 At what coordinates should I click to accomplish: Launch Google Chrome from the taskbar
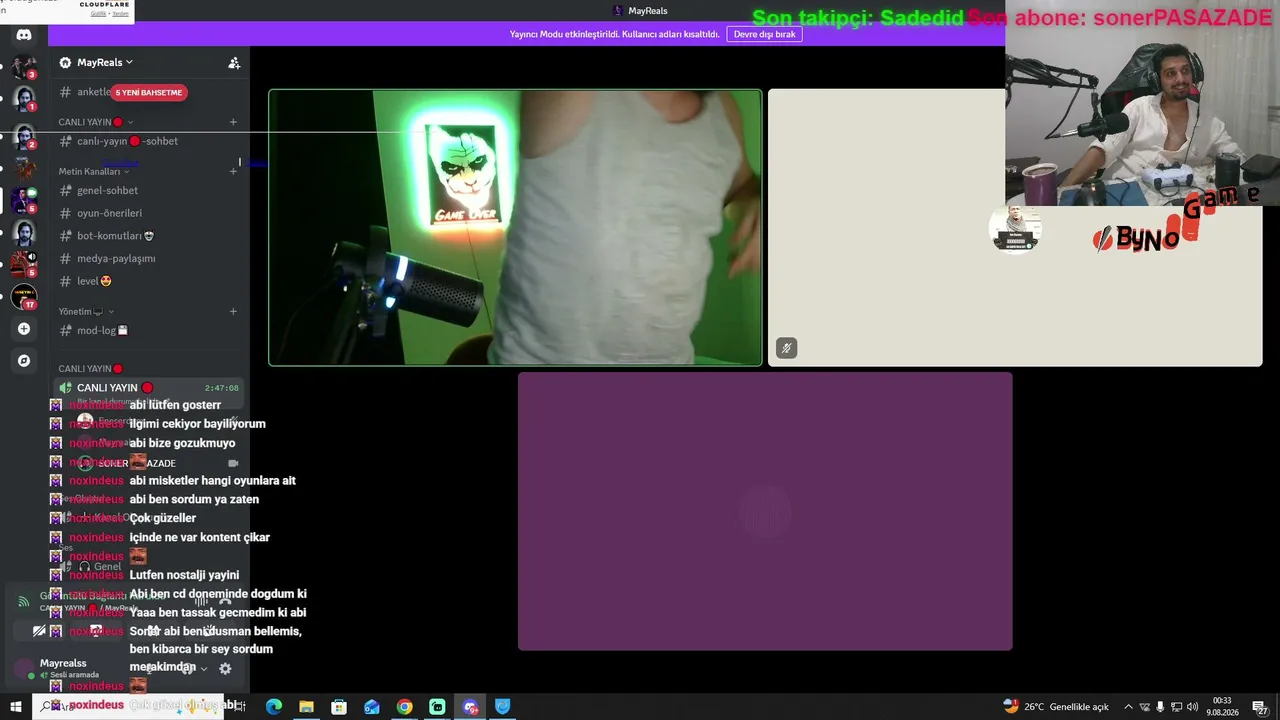[404, 707]
